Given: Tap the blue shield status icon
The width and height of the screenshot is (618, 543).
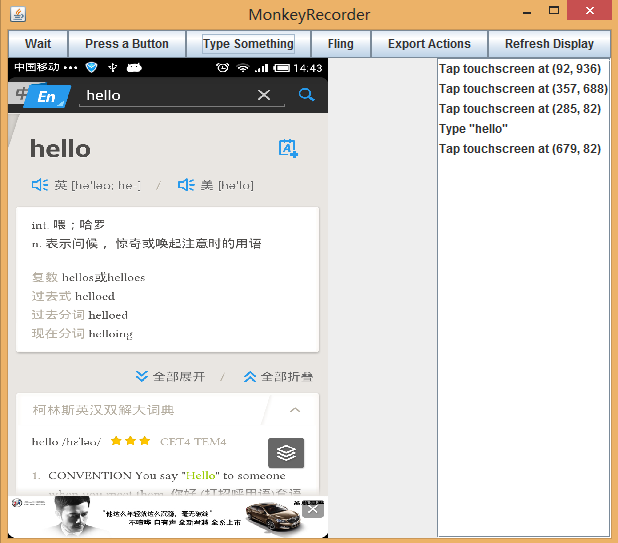Looking at the screenshot, I should [91, 68].
